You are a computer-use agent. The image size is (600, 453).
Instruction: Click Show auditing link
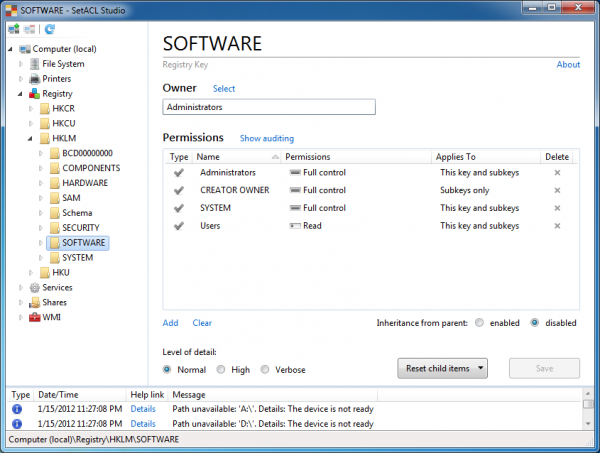(267, 139)
